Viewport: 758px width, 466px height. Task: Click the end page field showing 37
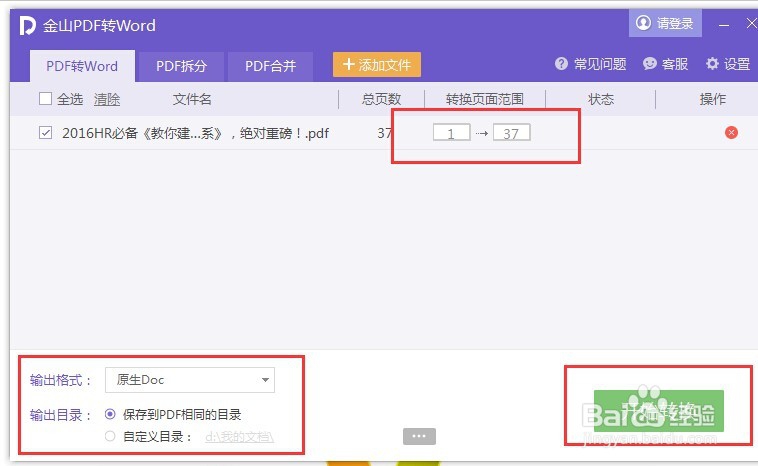coord(511,132)
